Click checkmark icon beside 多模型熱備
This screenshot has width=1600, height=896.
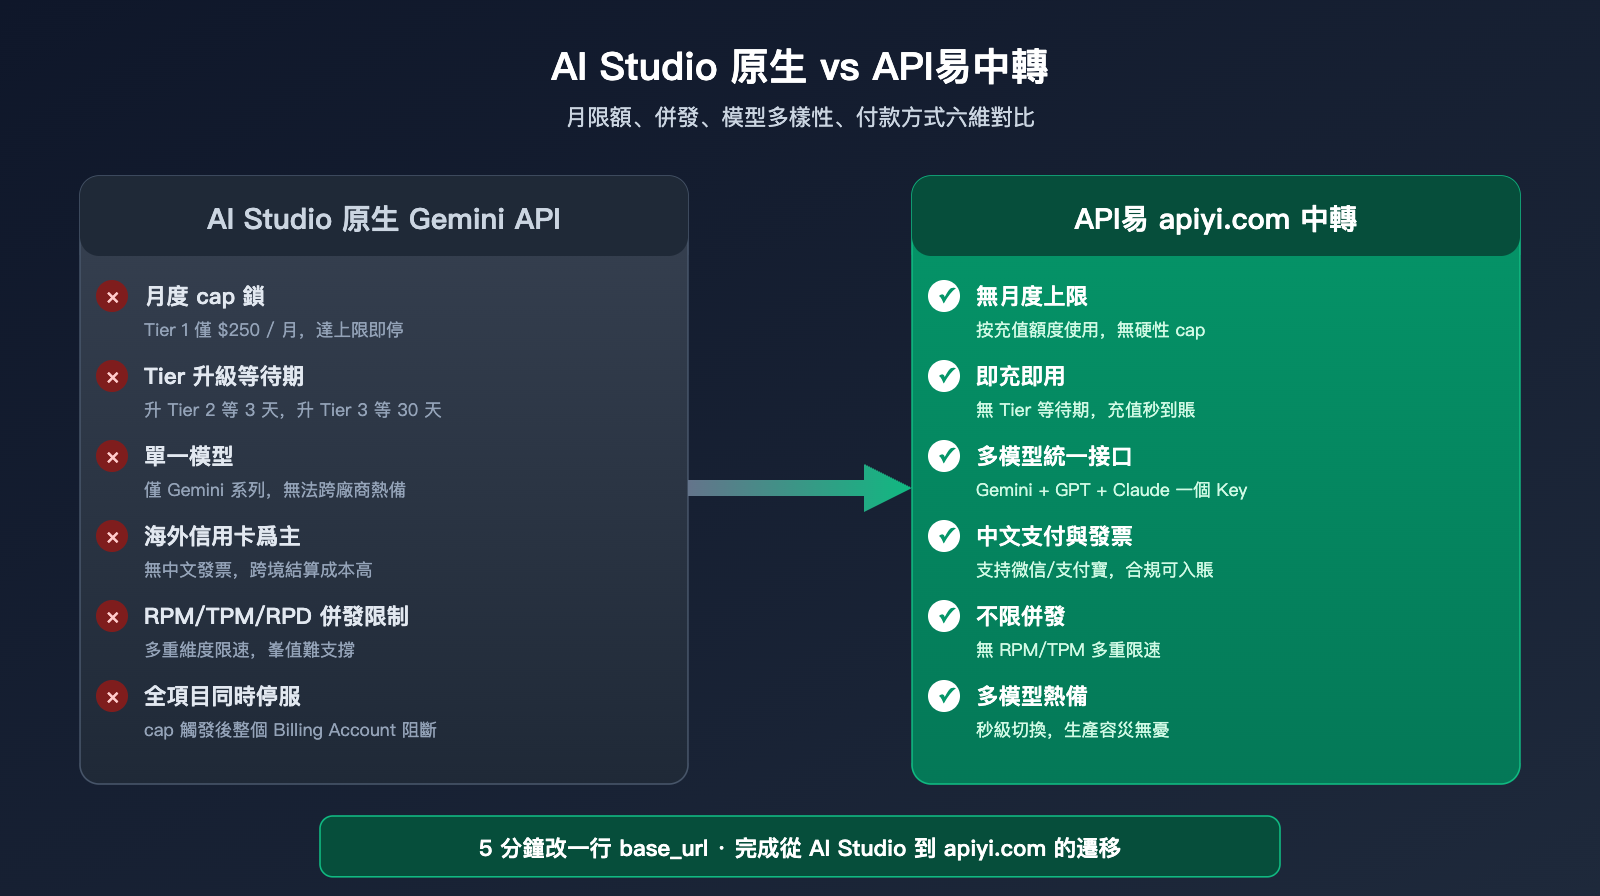[944, 696]
